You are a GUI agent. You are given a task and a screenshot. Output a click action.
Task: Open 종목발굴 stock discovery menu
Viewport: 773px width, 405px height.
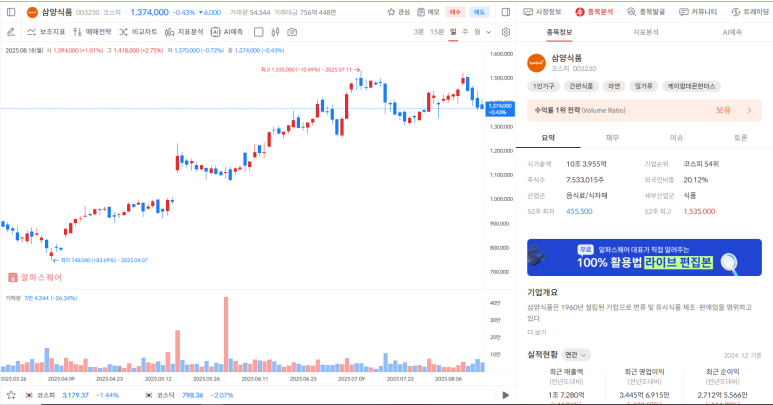[646, 12]
